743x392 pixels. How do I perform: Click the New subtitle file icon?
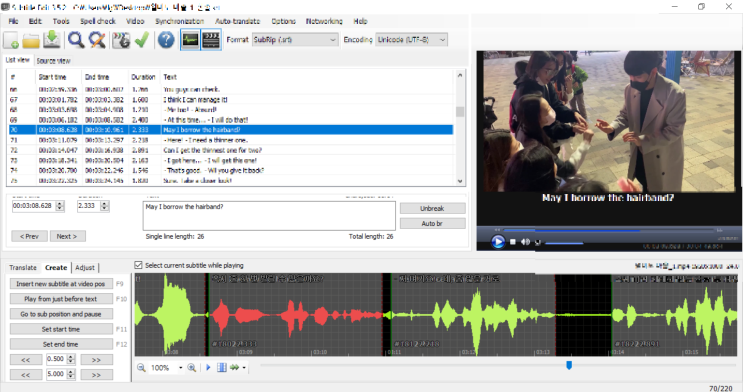(x=11, y=40)
